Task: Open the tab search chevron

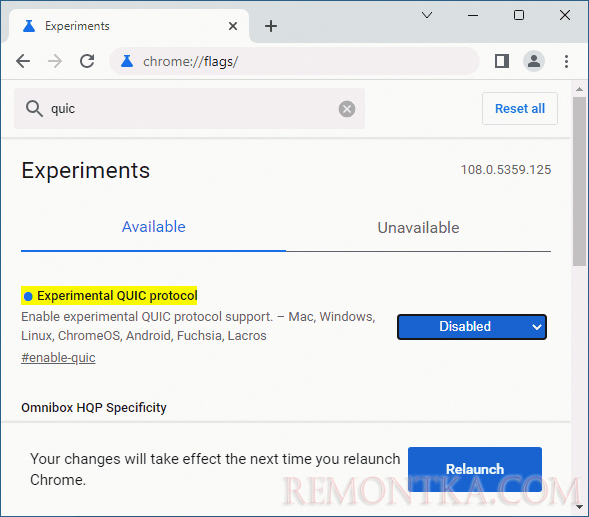Action: [427, 15]
